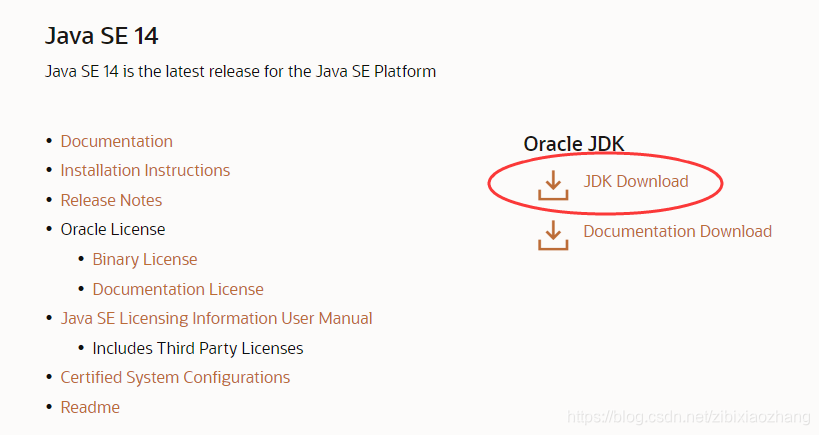Open Certified System Configurations link

click(x=175, y=378)
